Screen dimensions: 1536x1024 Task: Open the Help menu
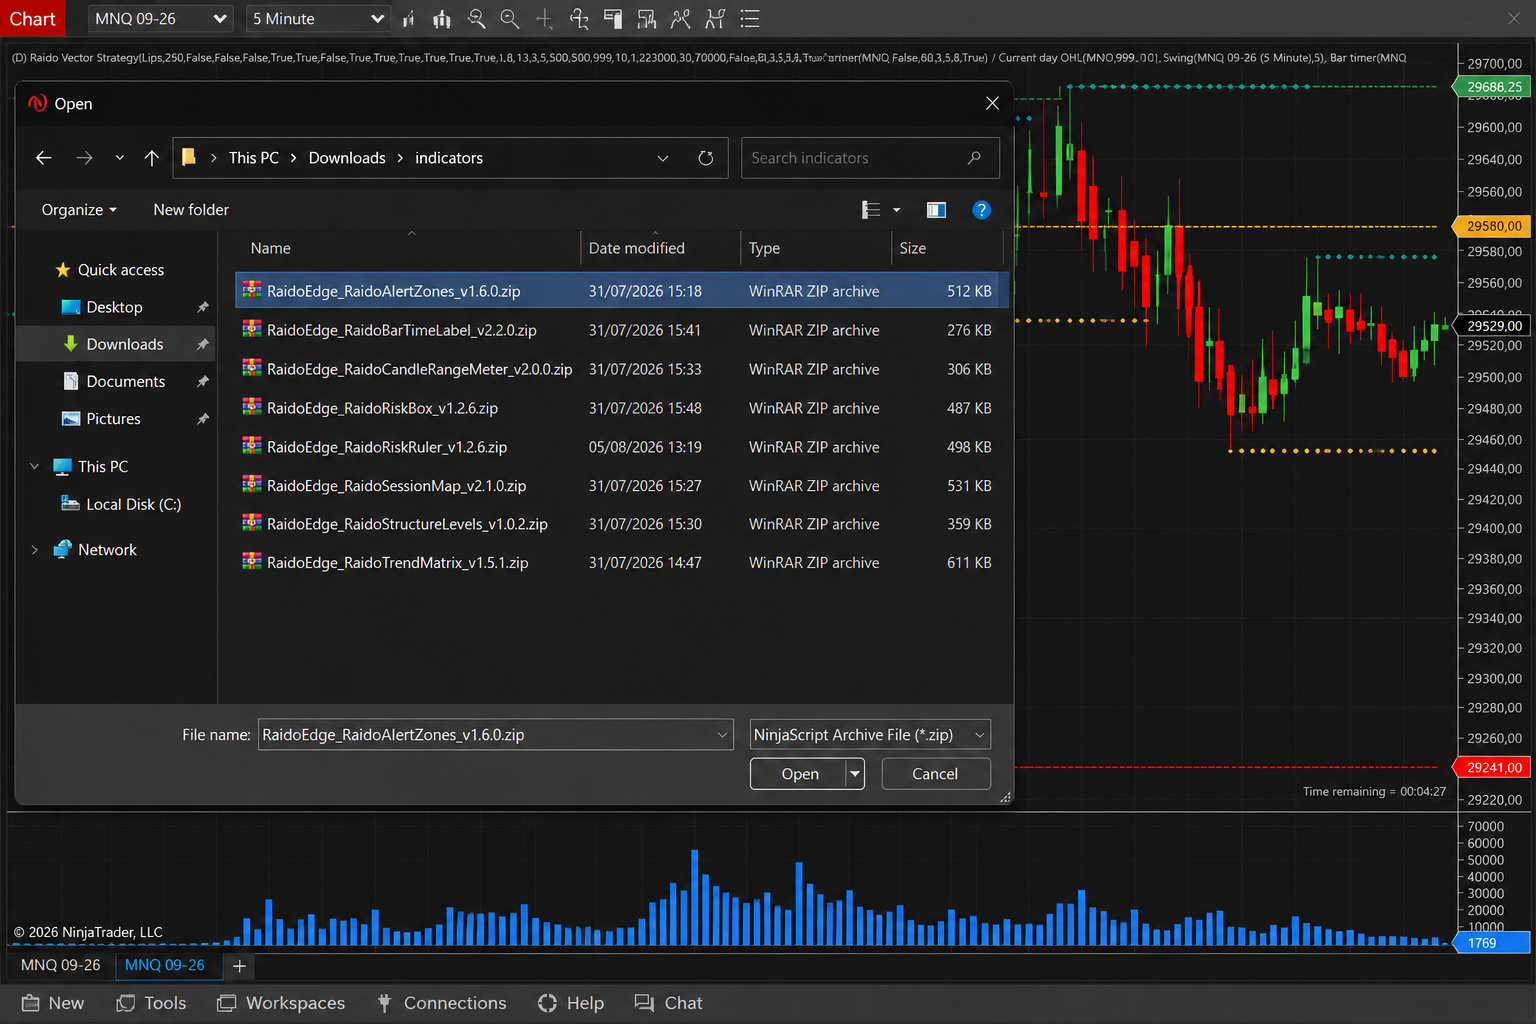571,1003
